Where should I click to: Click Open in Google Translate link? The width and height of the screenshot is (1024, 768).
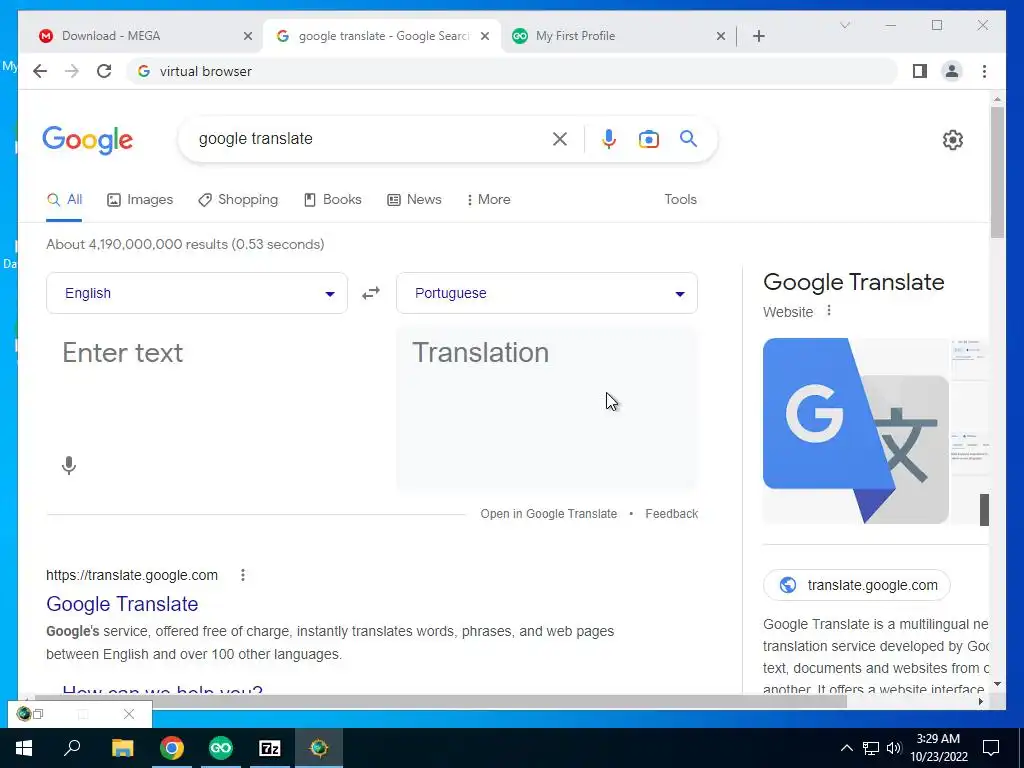pos(549,514)
